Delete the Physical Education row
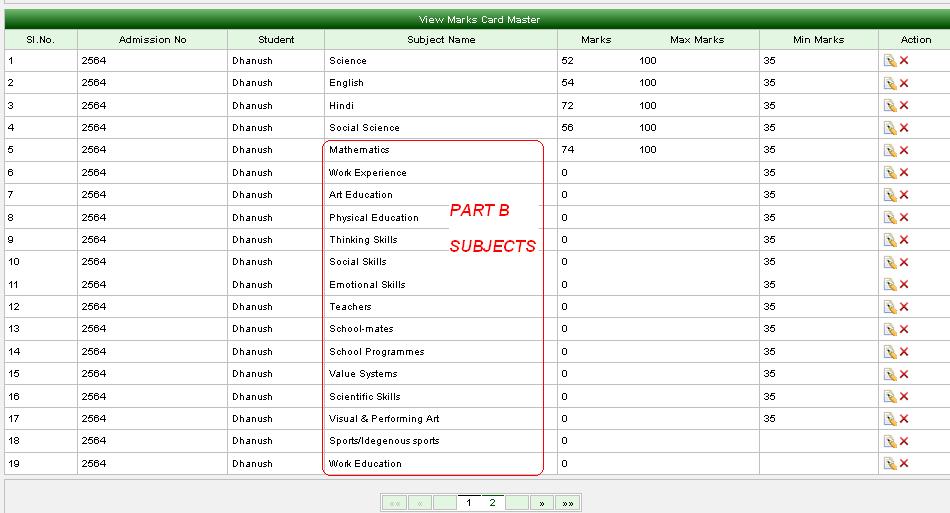 click(x=904, y=218)
